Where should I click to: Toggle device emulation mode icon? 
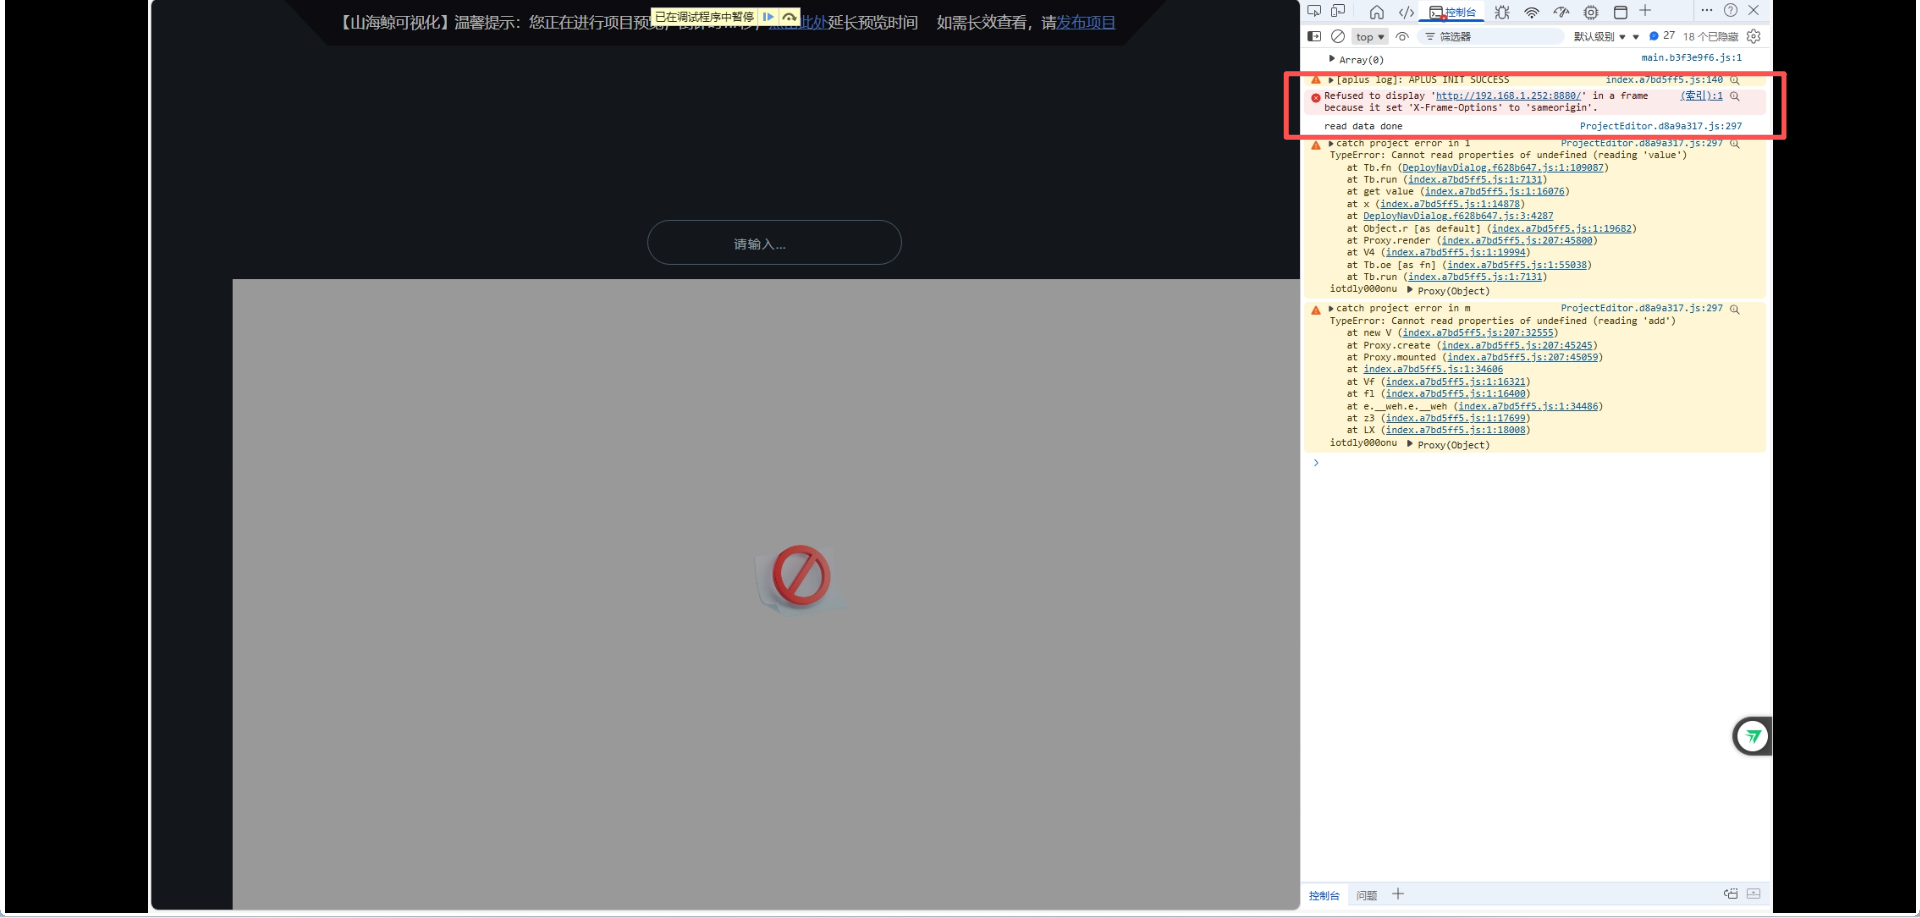click(1338, 11)
